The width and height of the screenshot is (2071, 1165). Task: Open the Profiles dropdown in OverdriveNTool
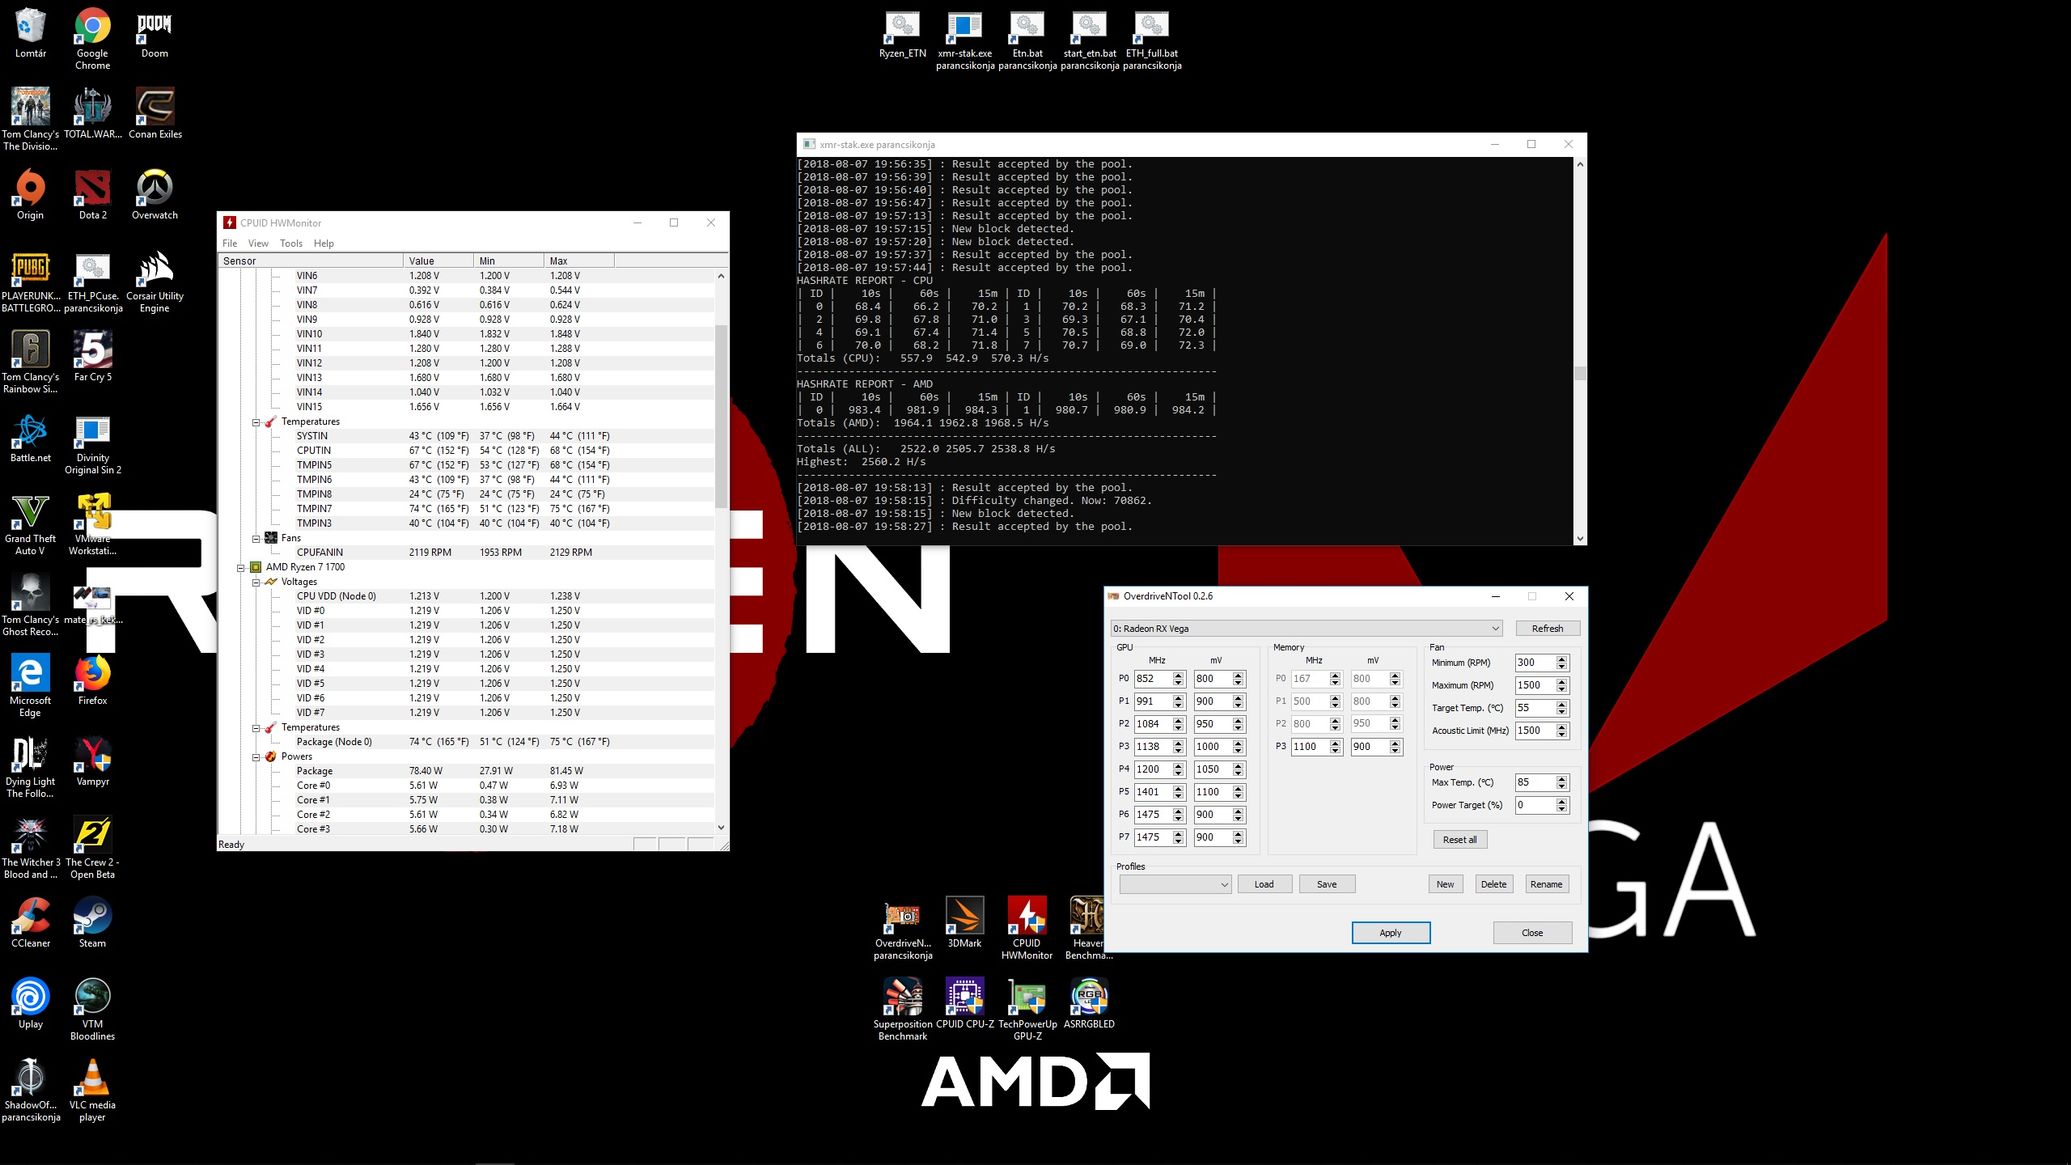tap(1175, 884)
